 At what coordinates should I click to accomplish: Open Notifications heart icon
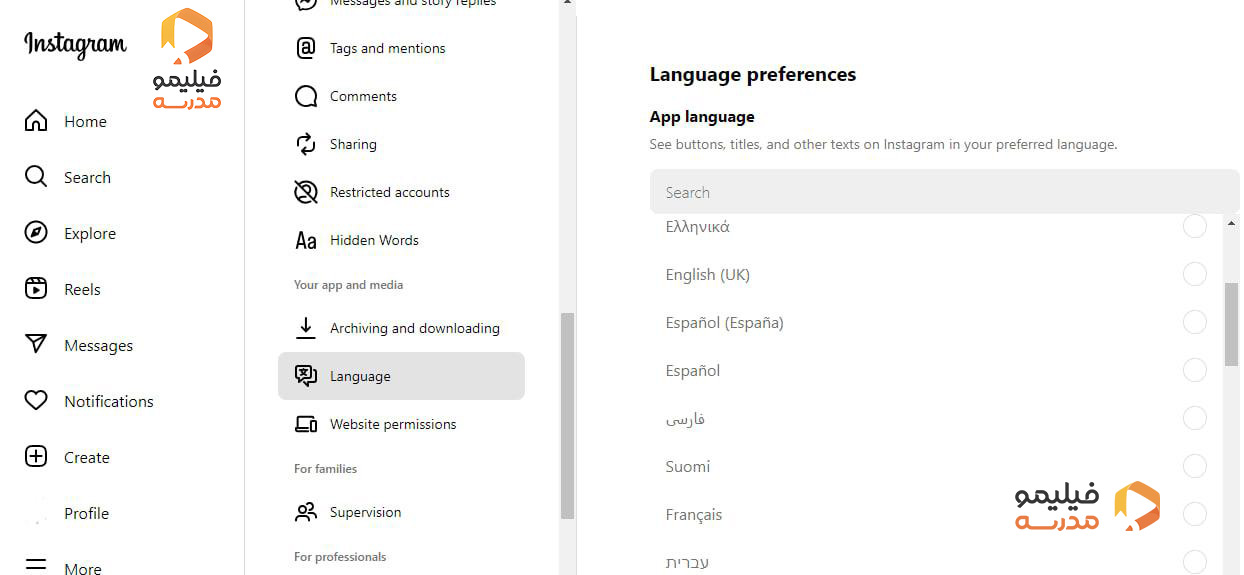(x=36, y=401)
